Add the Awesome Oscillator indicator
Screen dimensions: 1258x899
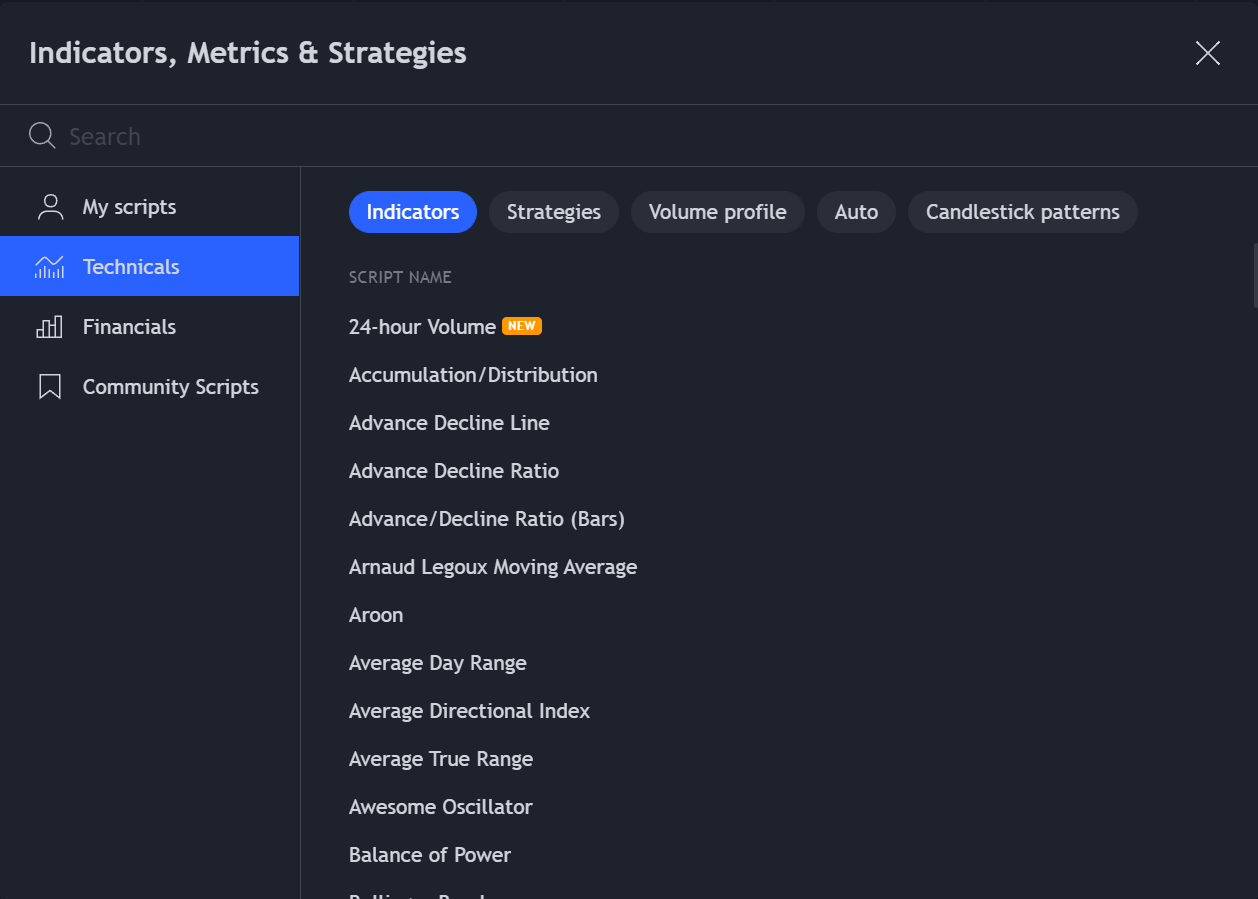[440, 807]
